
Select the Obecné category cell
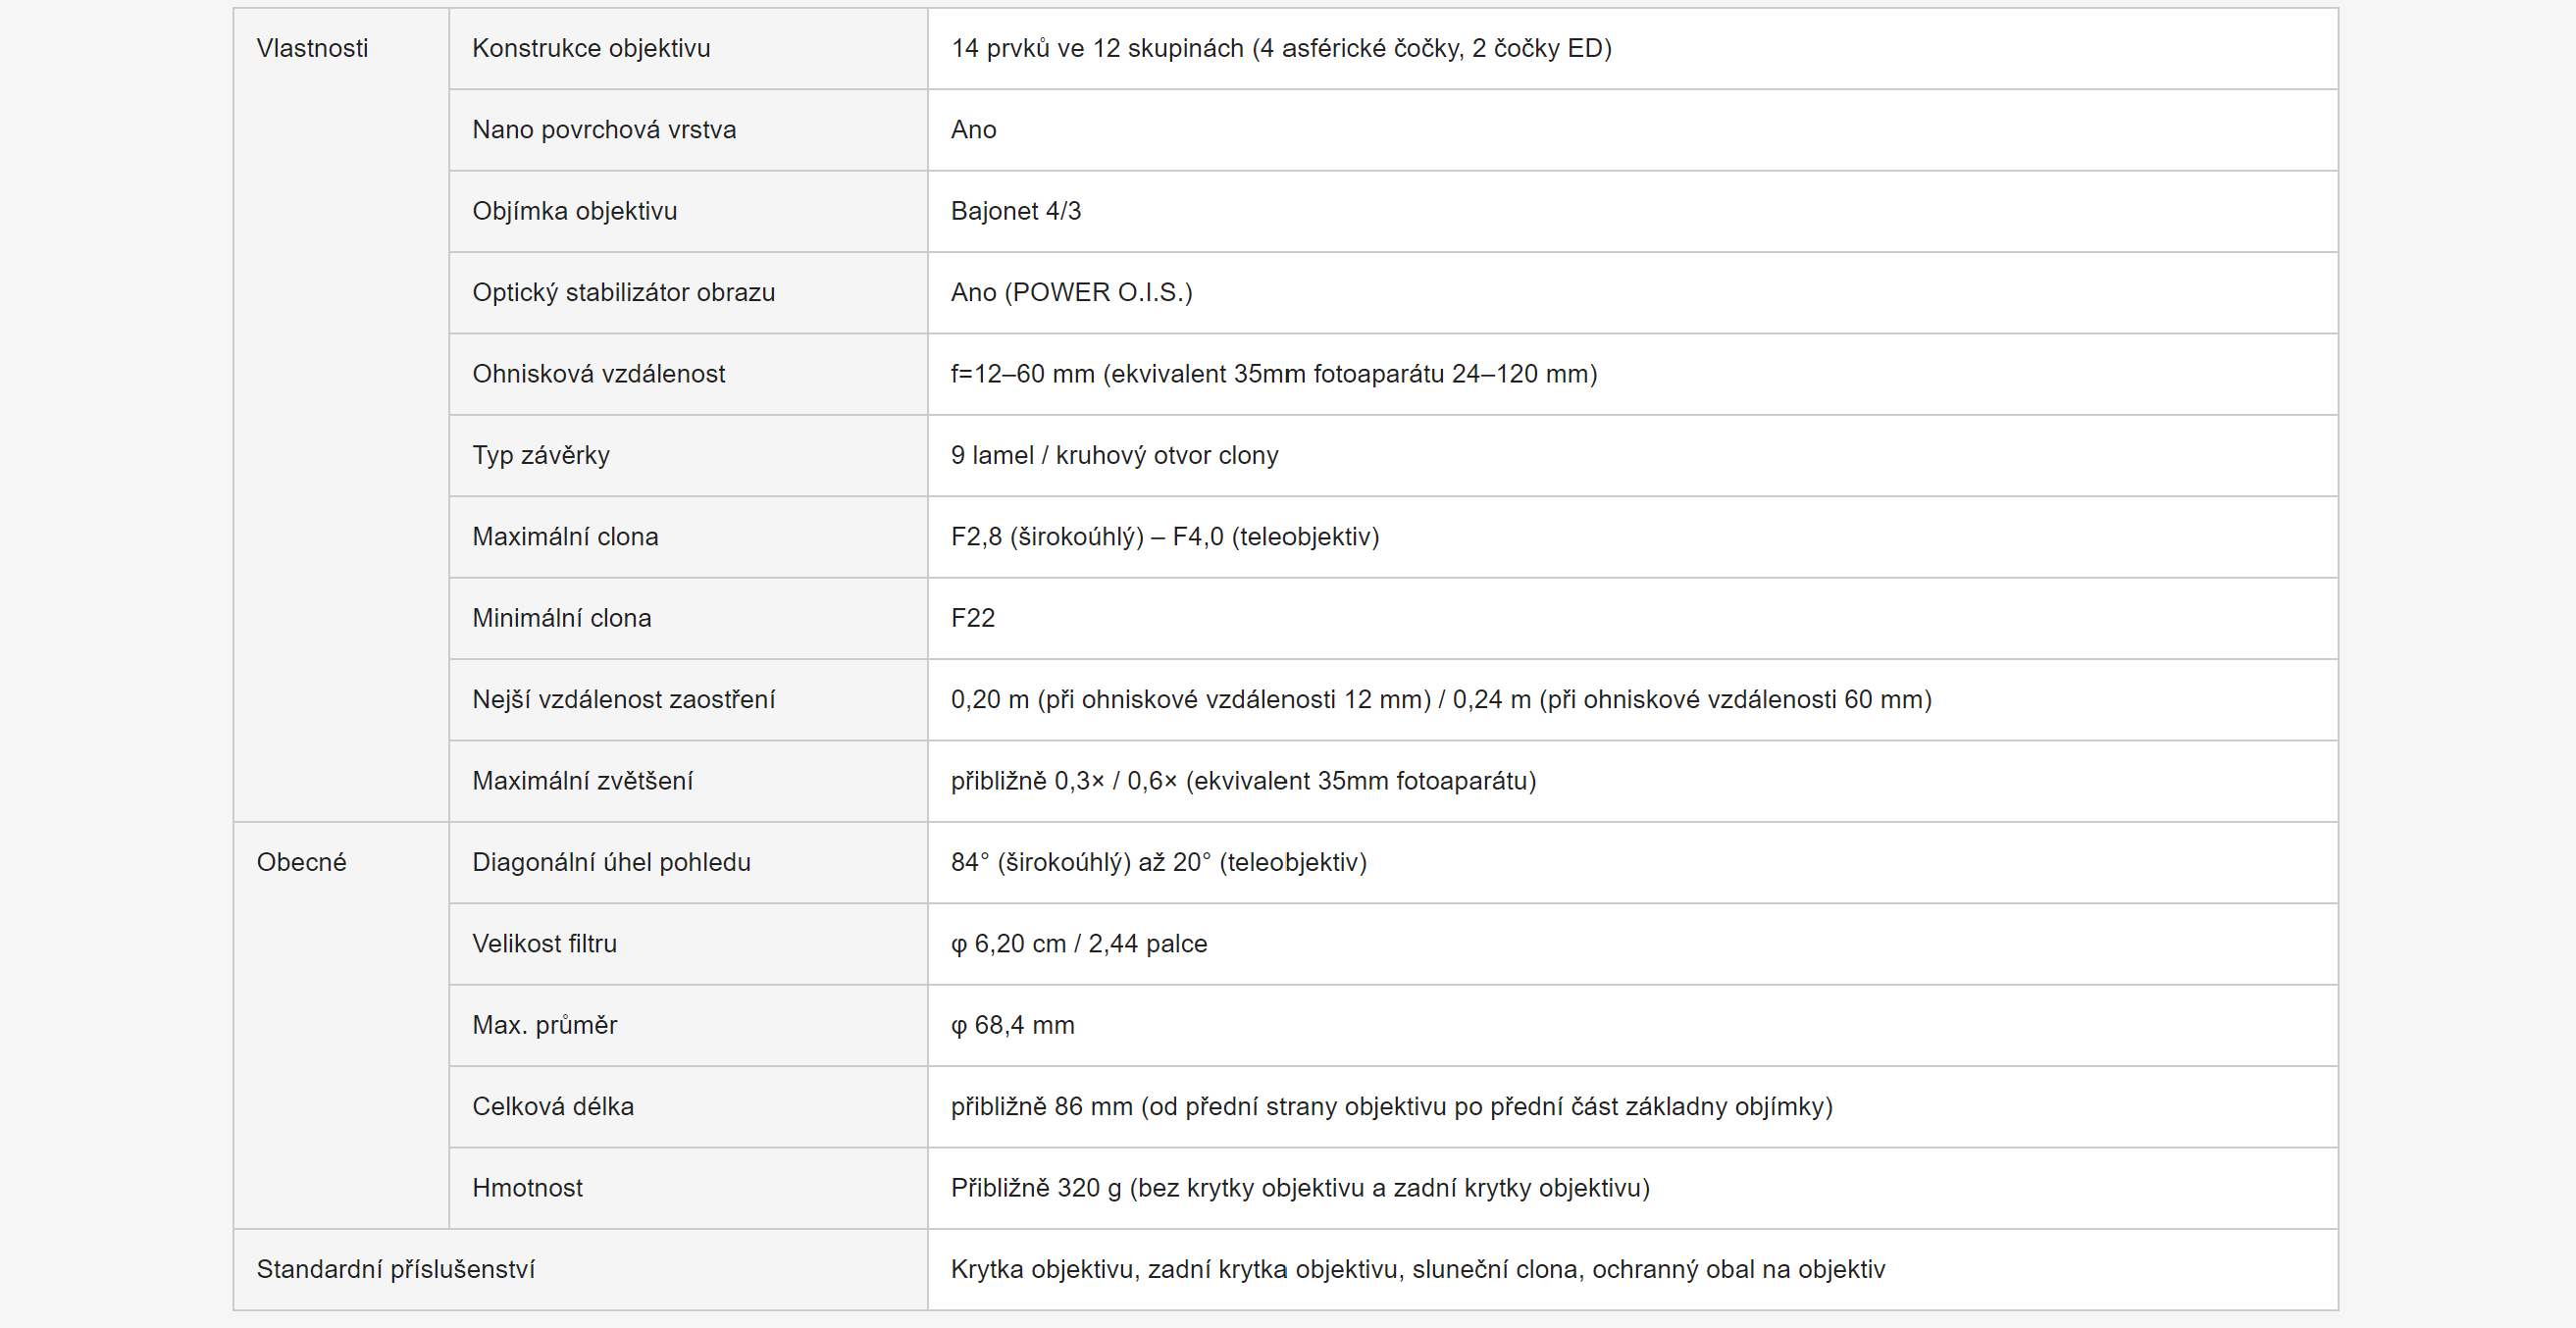[341, 1025]
